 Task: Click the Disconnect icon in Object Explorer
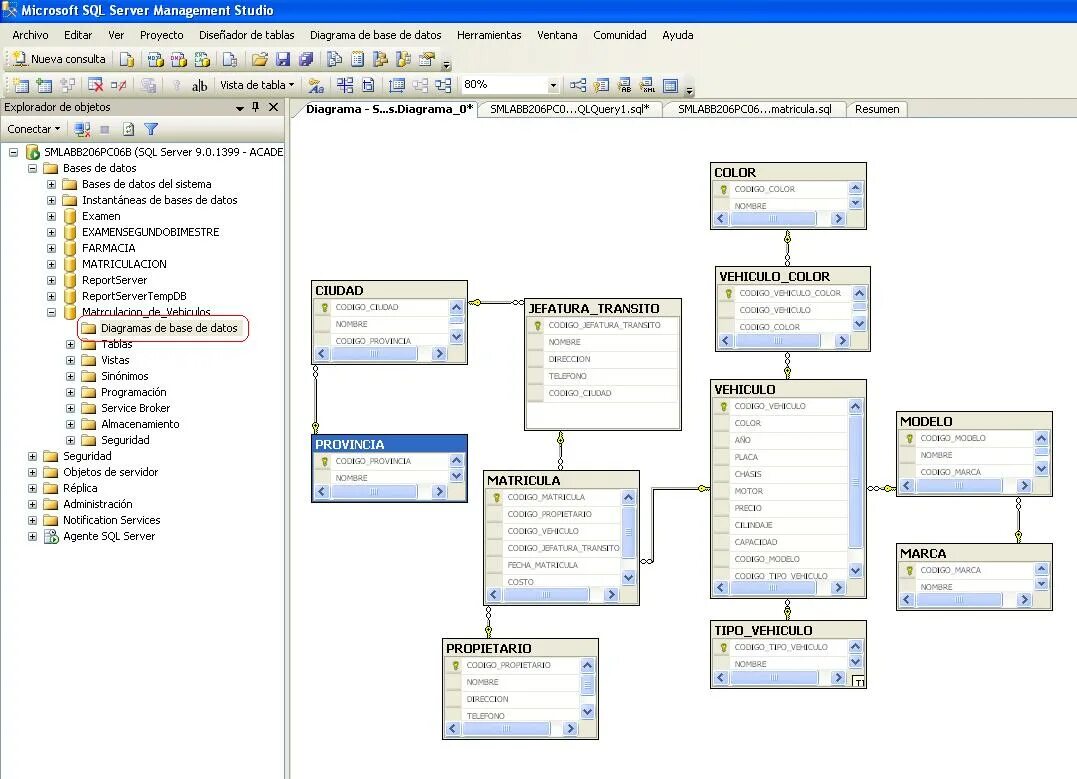[82, 129]
